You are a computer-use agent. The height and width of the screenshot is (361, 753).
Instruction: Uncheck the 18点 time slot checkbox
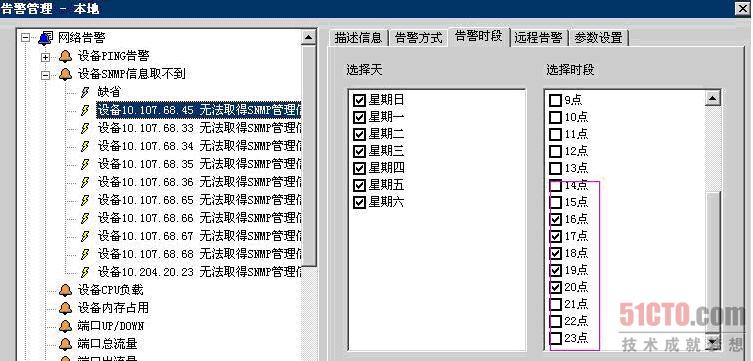click(x=556, y=253)
